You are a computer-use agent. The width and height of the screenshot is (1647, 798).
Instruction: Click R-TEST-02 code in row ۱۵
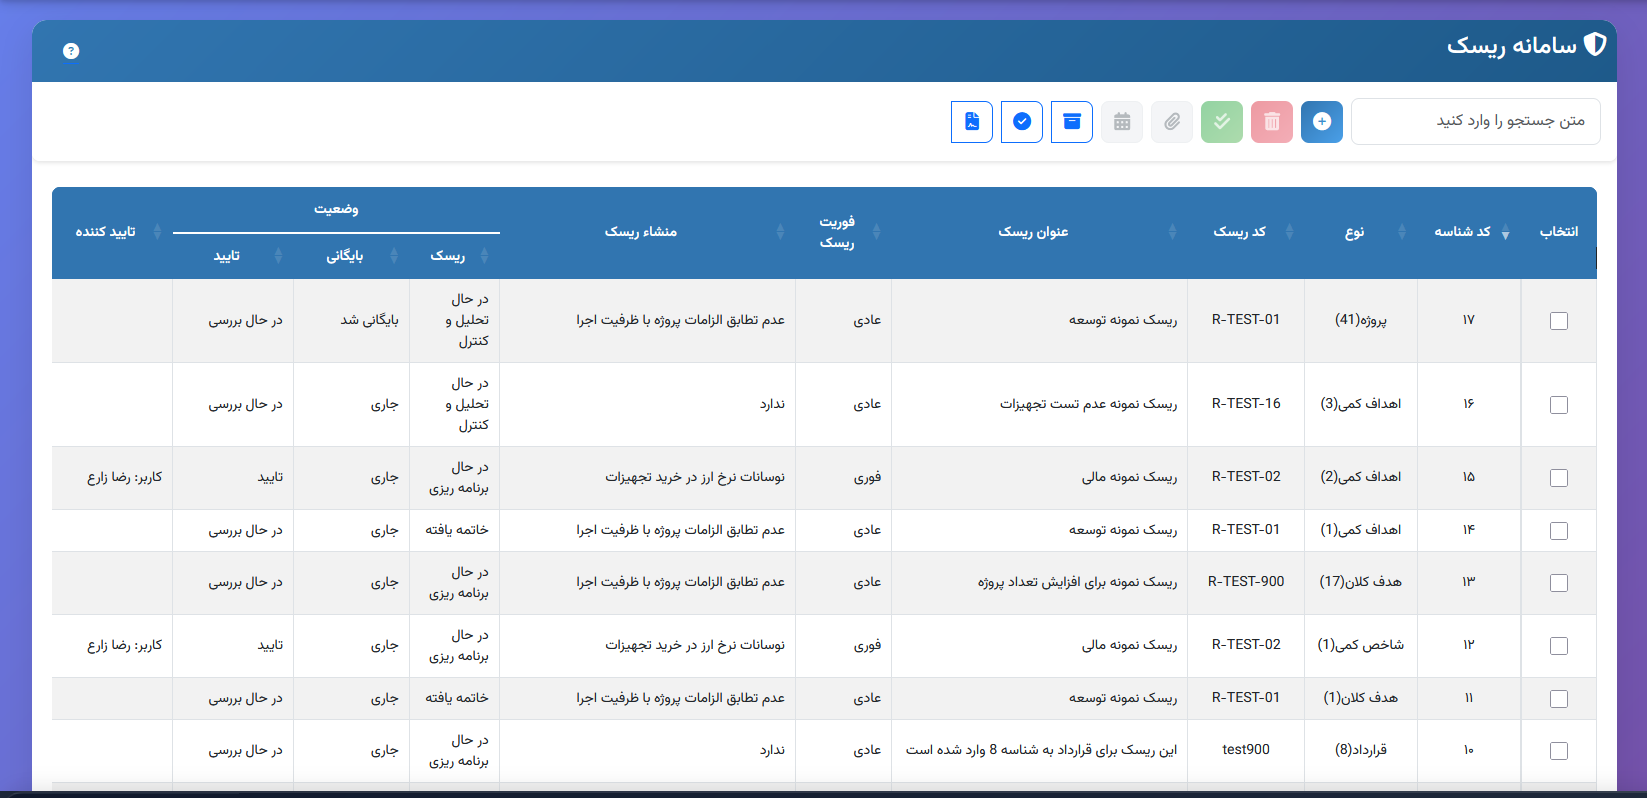[x=1246, y=477]
